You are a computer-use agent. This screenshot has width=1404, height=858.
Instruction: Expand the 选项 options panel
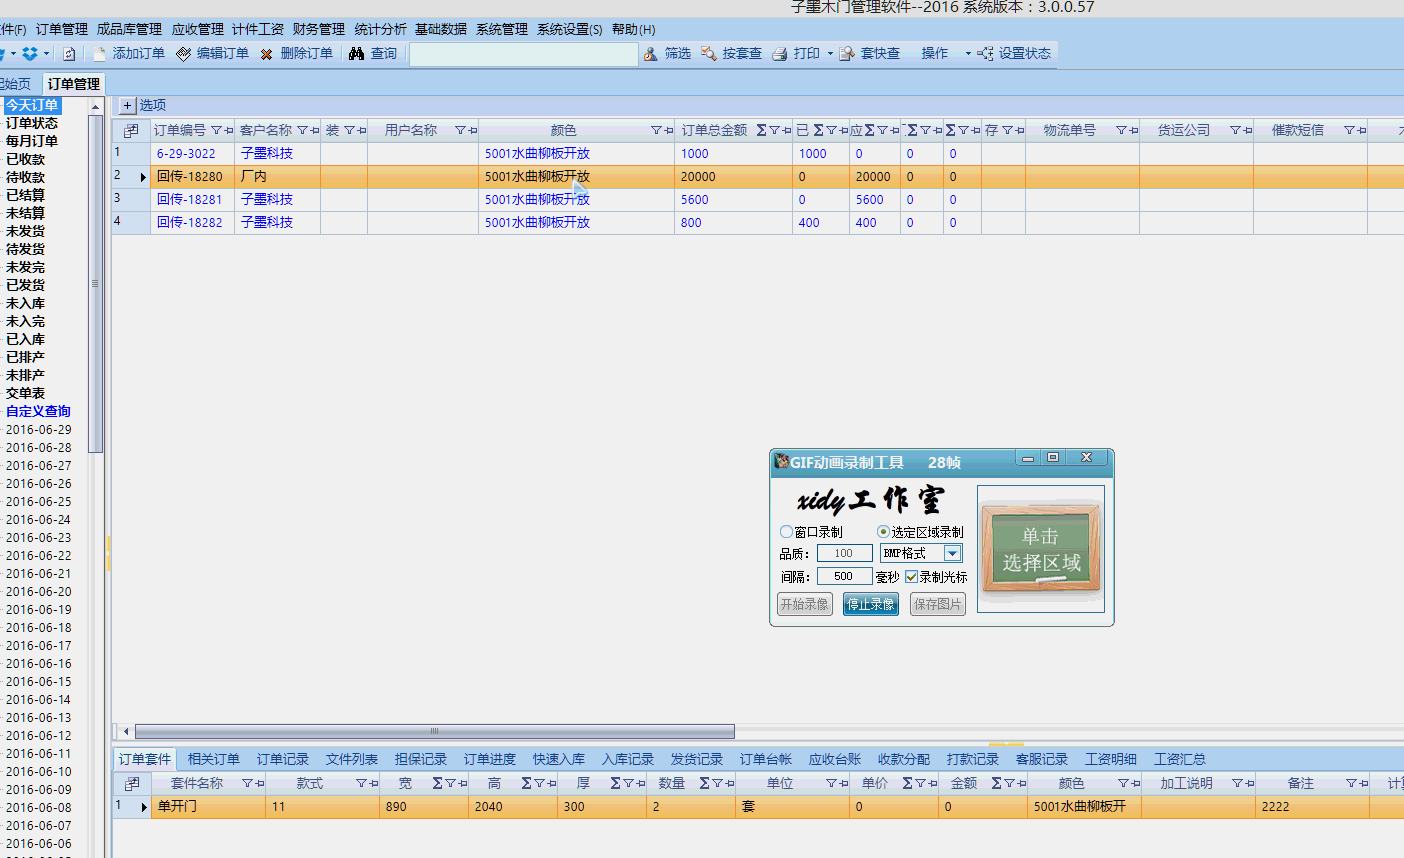tap(127, 105)
